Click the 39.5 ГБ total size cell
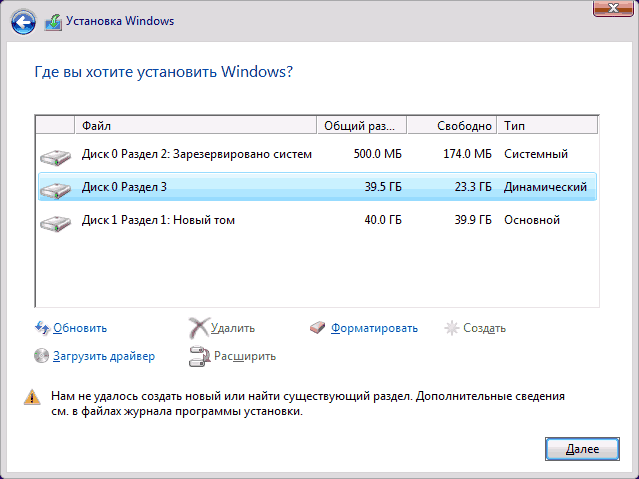The height and width of the screenshot is (479, 639). (x=383, y=187)
